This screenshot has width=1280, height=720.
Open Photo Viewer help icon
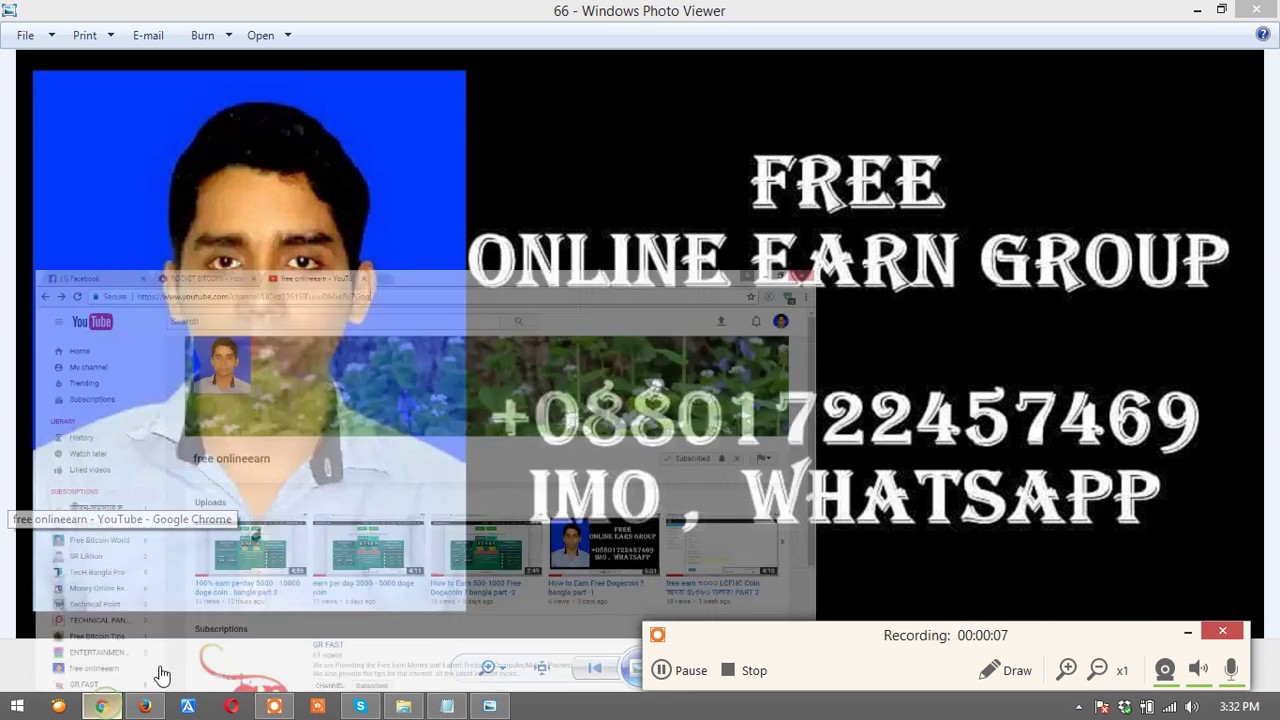(x=1263, y=34)
